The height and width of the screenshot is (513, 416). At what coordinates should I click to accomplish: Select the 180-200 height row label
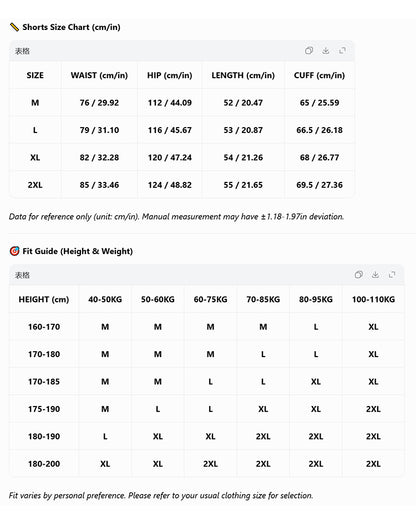[44, 464]
